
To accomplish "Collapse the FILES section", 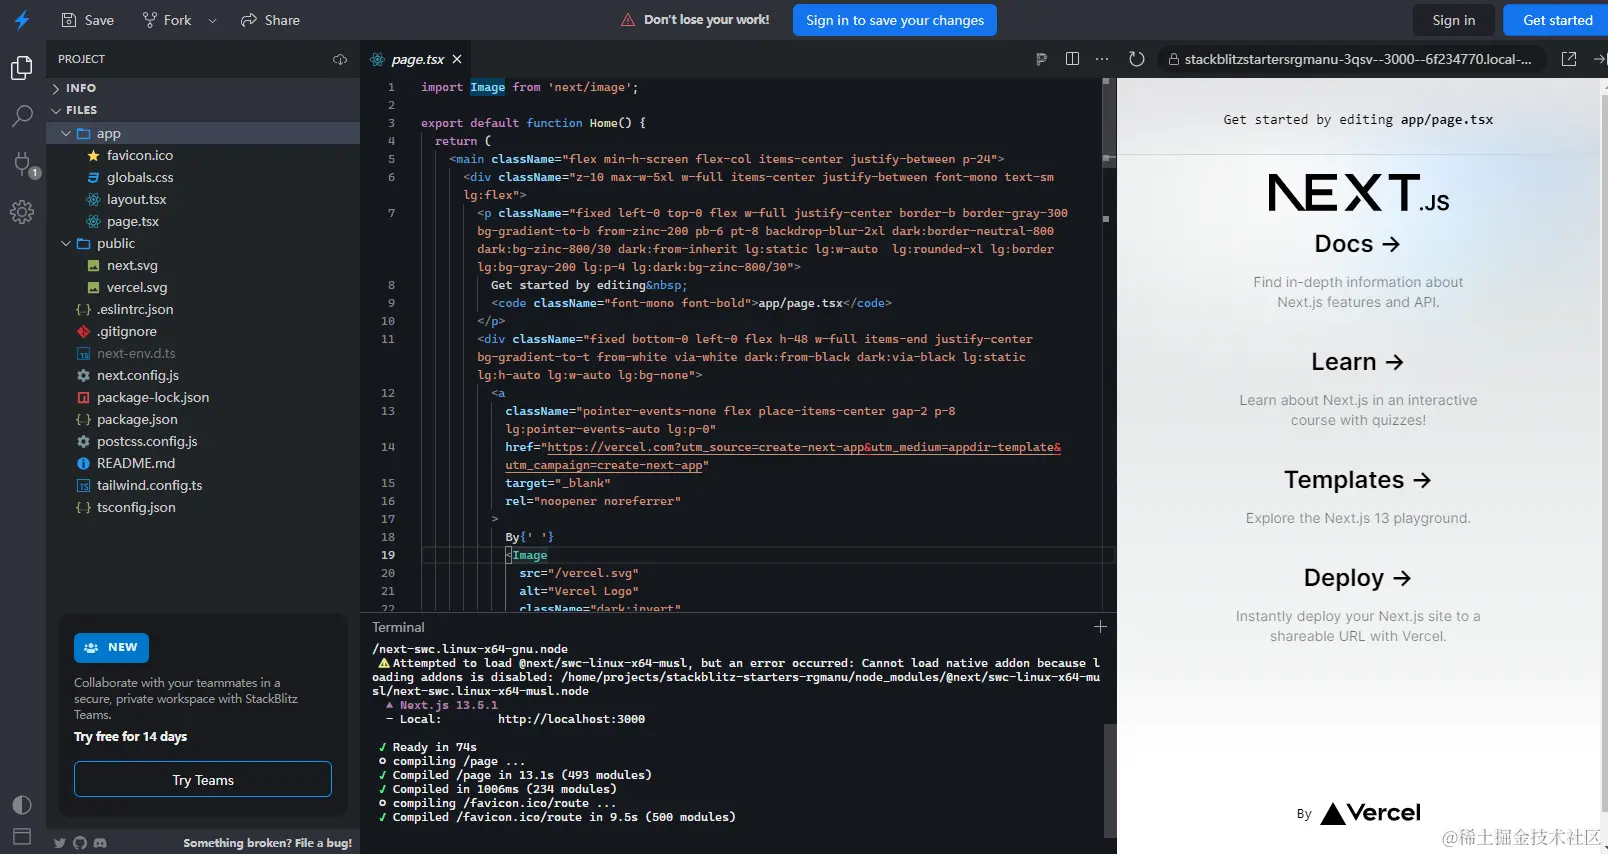I will pos(204,110).
